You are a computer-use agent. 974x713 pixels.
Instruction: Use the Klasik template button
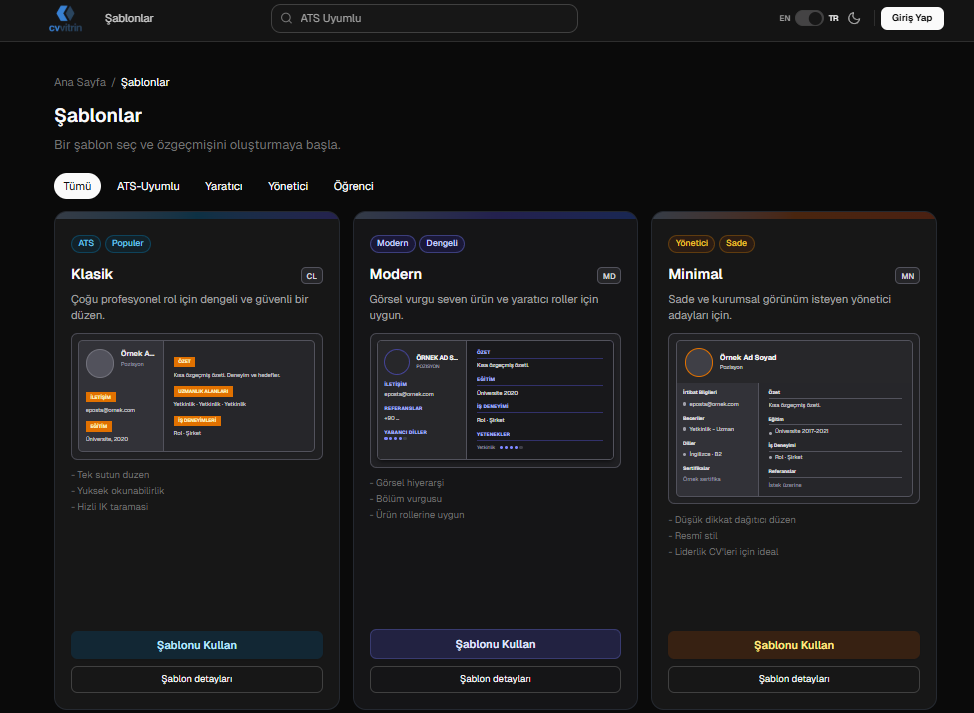197,645
